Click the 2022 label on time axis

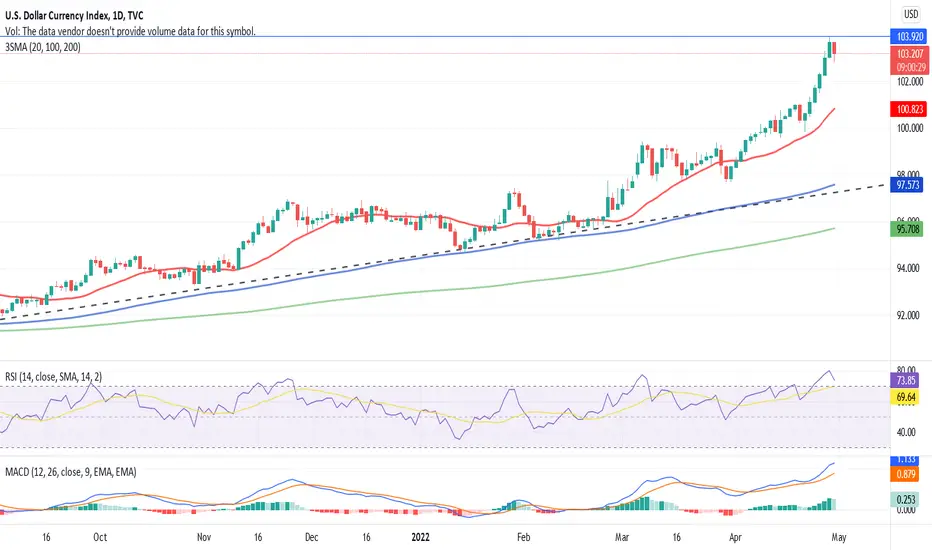420,537
